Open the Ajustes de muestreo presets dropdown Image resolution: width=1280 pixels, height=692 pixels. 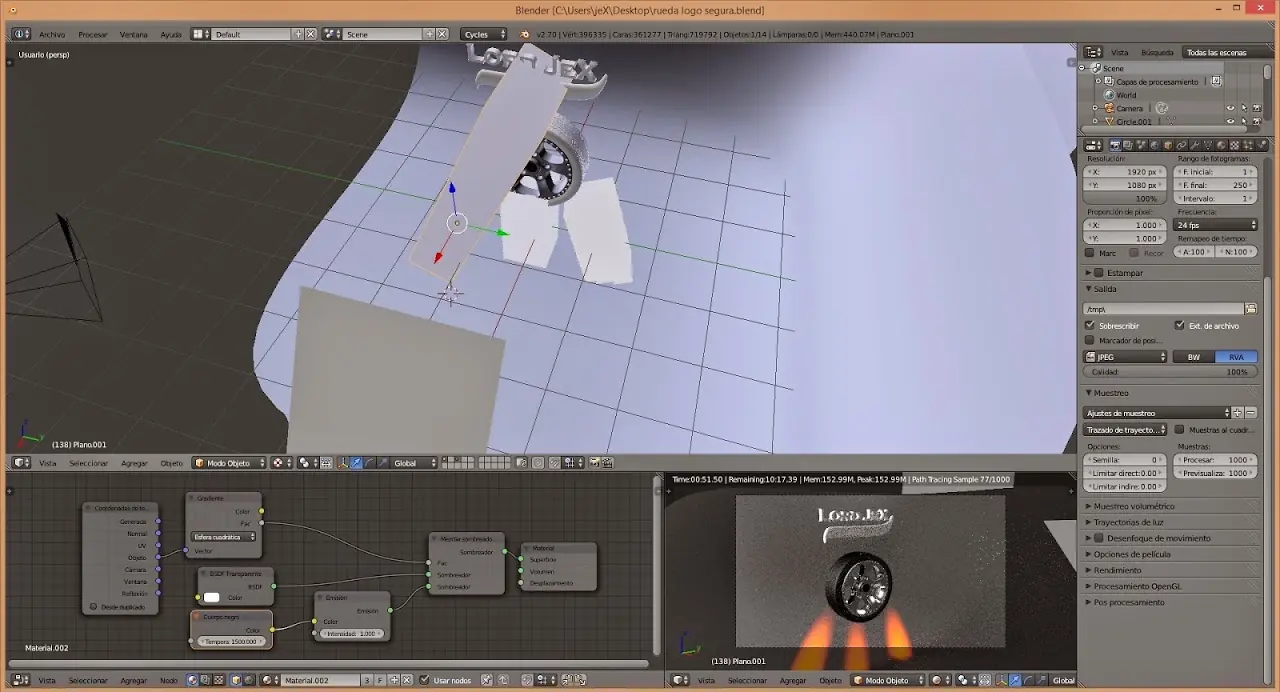[x=1157, y=413]
